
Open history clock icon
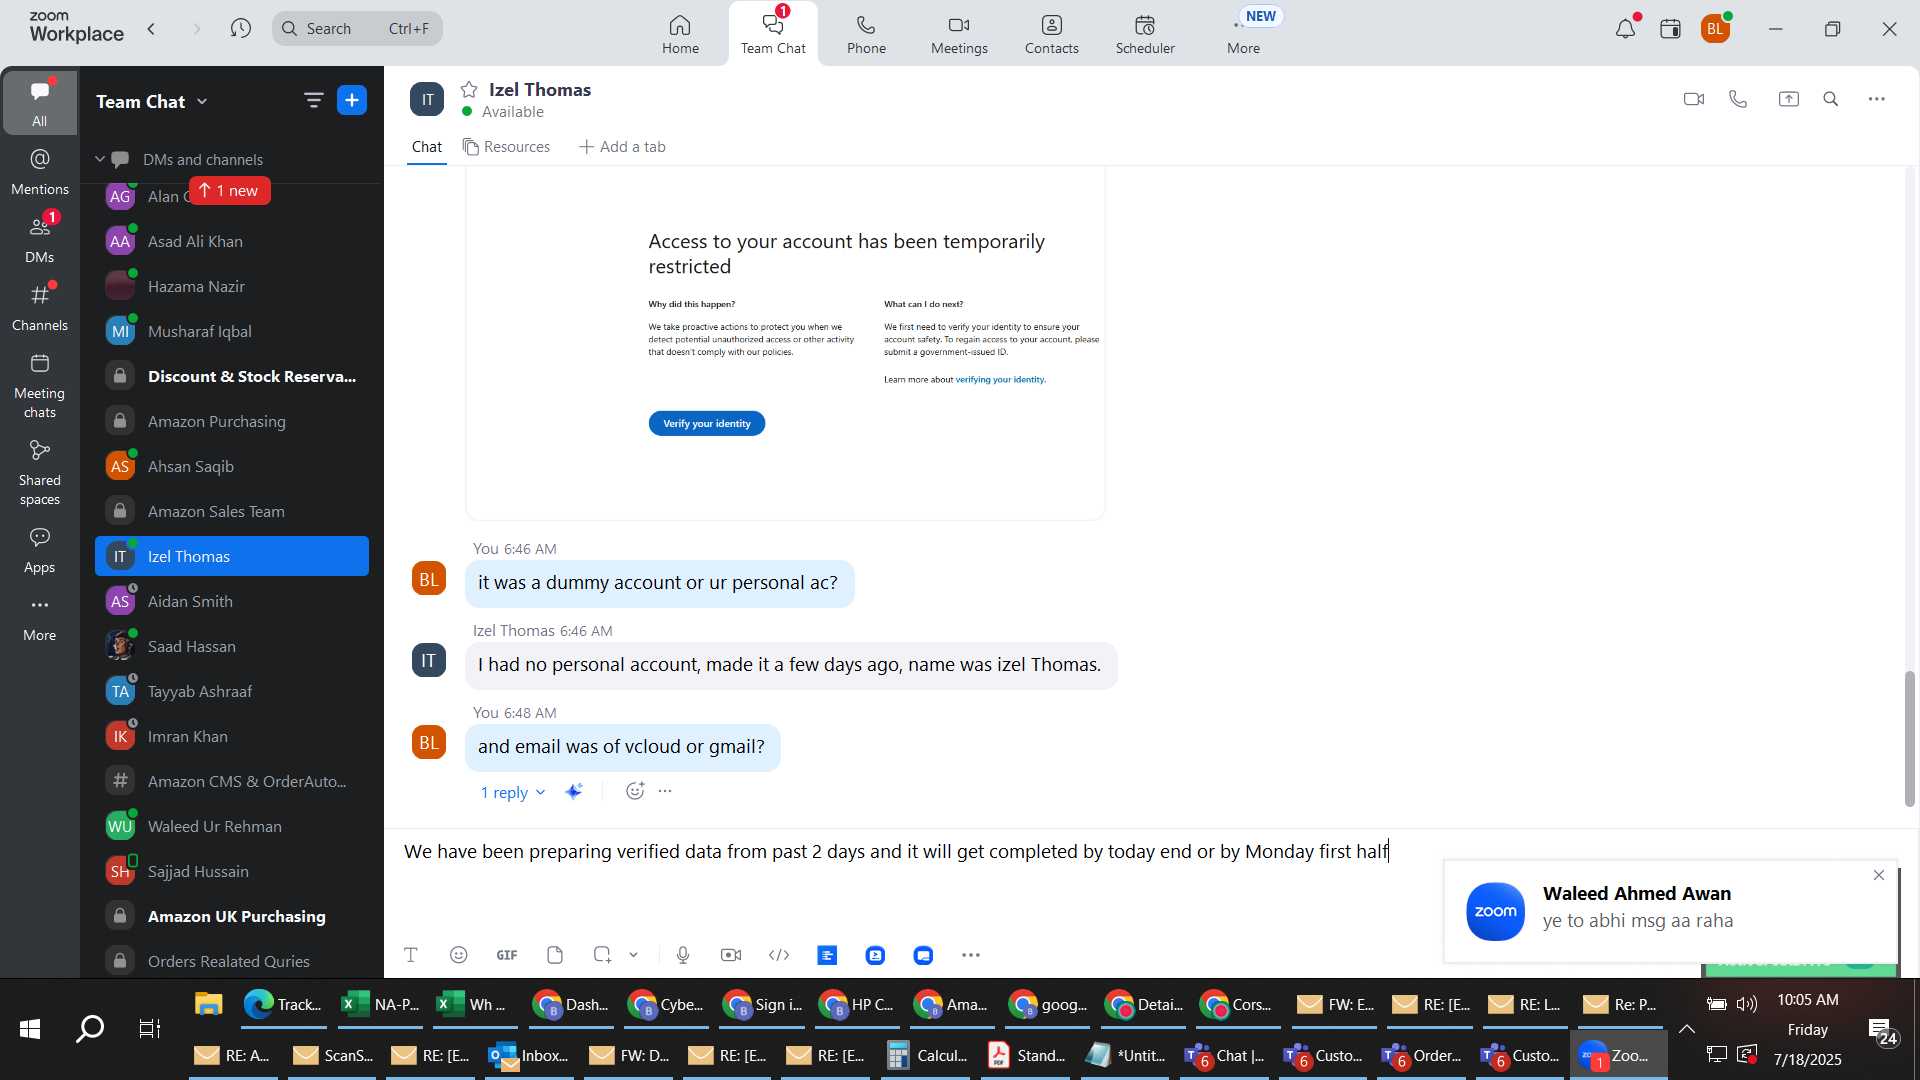240,29
